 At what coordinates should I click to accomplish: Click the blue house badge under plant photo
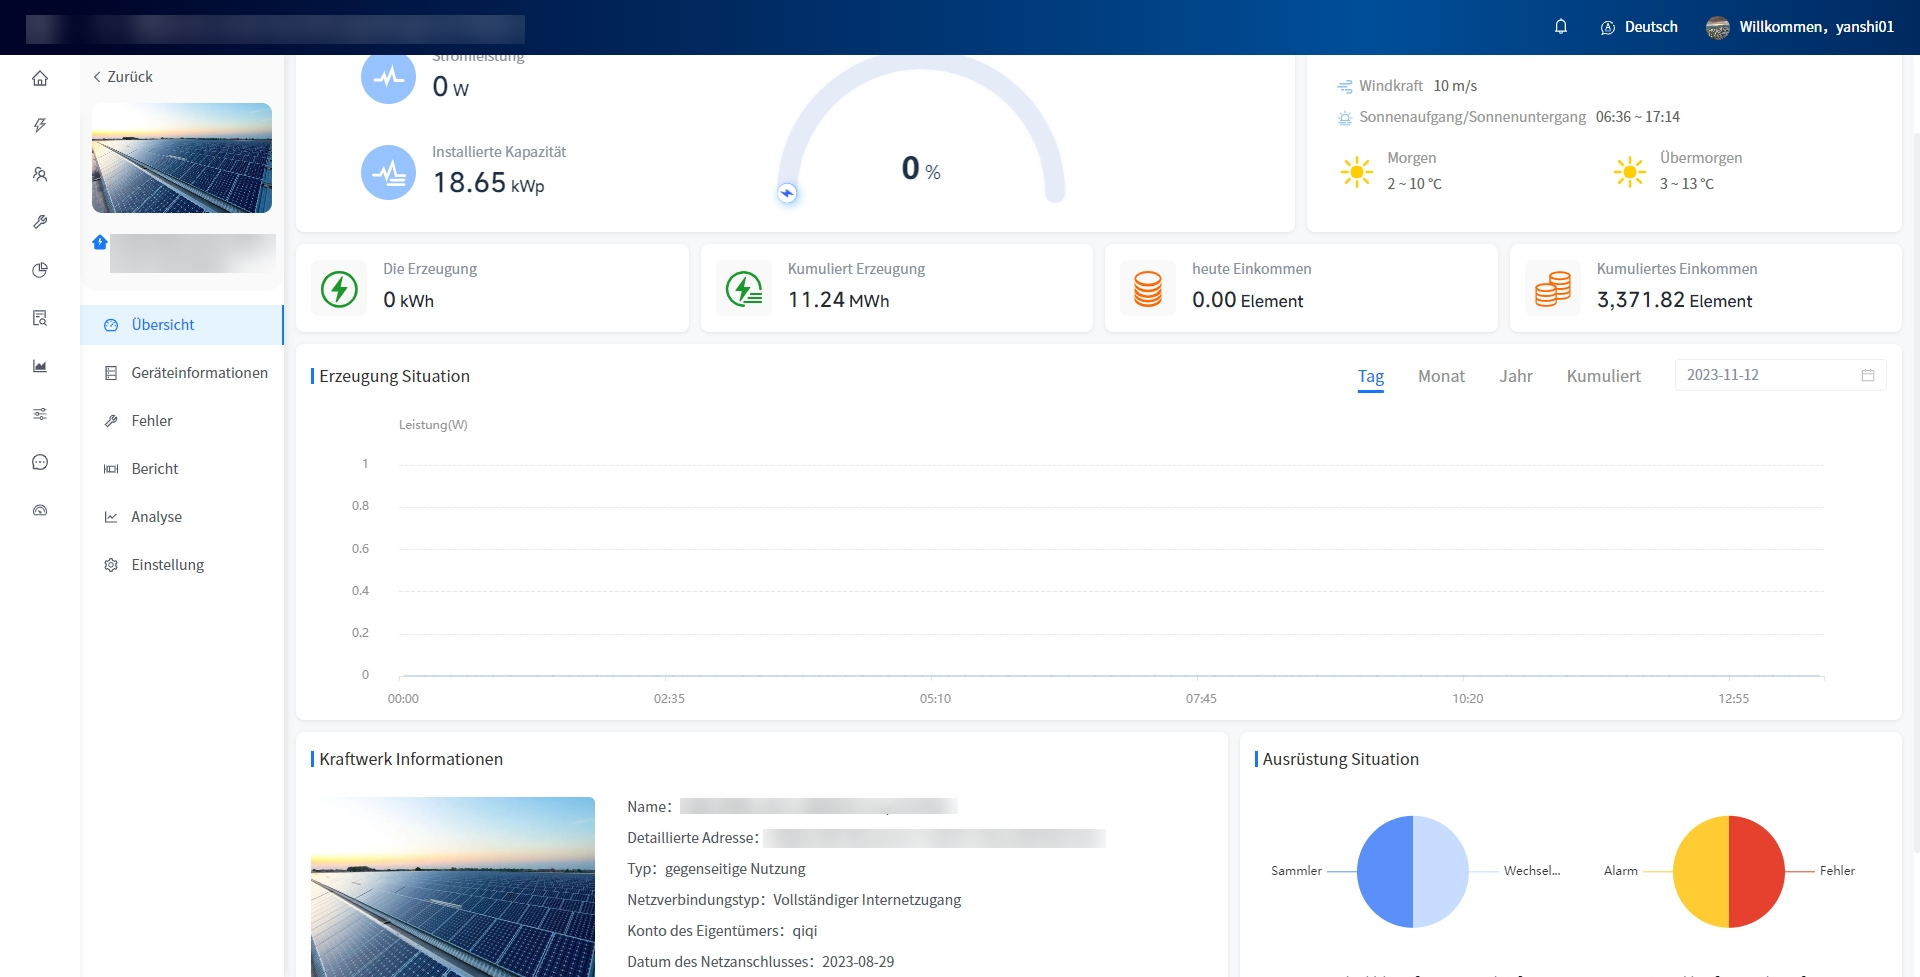coord(100,242)
